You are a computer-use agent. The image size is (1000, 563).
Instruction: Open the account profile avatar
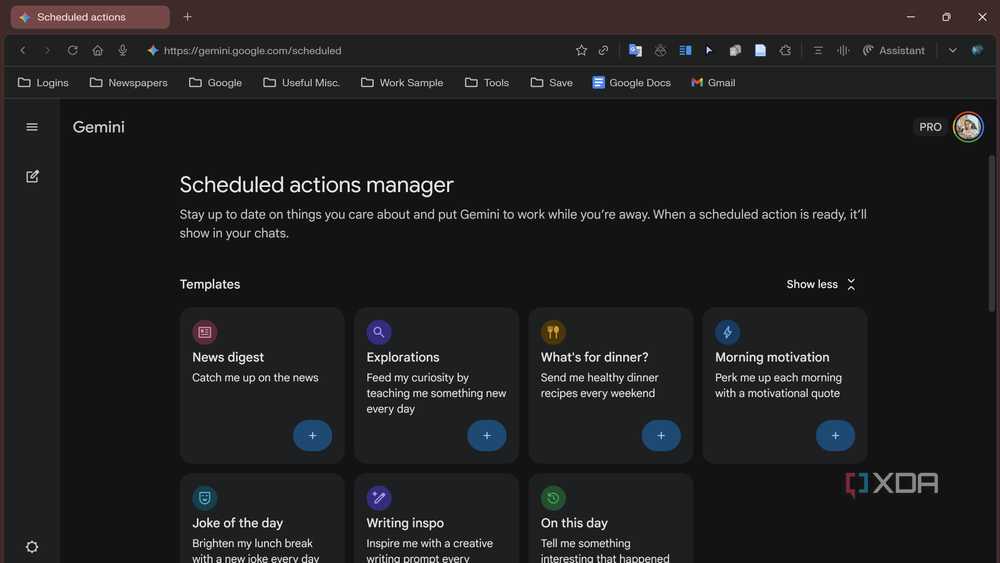(x=967, y=127)
